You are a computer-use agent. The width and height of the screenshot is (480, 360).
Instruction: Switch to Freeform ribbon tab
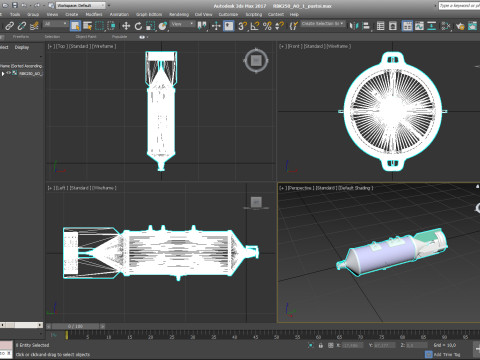(x=21, y=37)
